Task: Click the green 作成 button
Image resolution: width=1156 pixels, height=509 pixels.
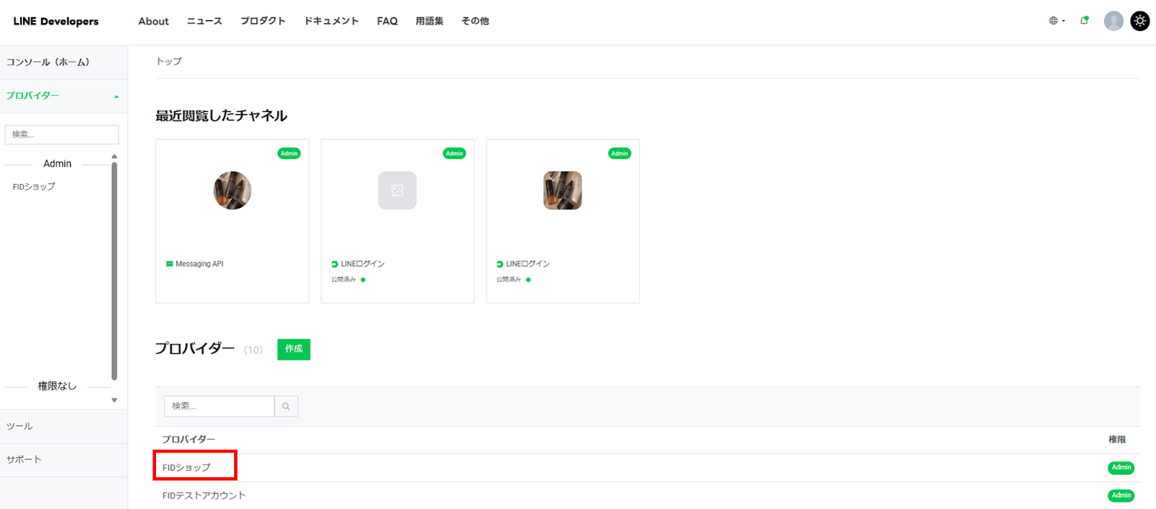Action: coord(294,349)
